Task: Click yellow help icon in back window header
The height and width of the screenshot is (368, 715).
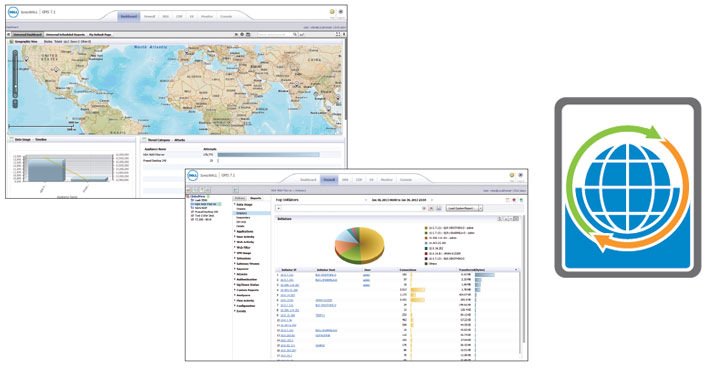Action: 332,12
